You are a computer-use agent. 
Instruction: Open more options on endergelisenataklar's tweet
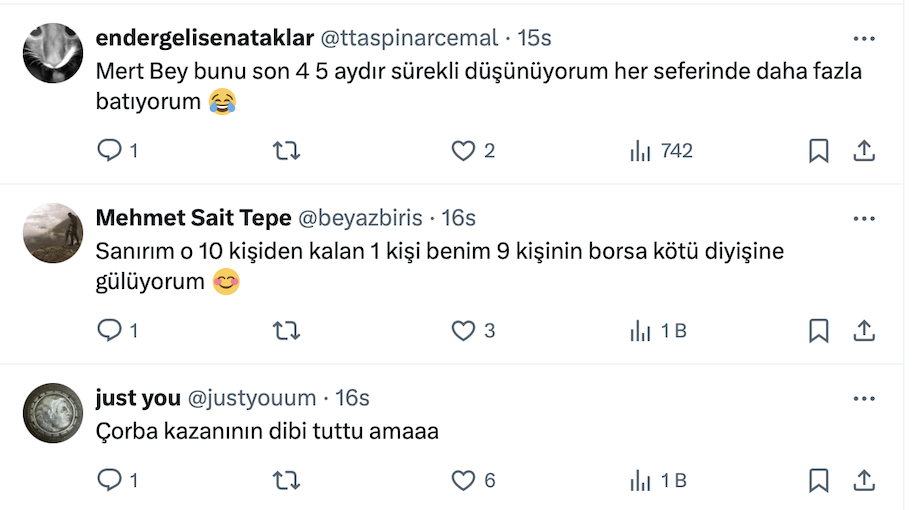point(864,38)
